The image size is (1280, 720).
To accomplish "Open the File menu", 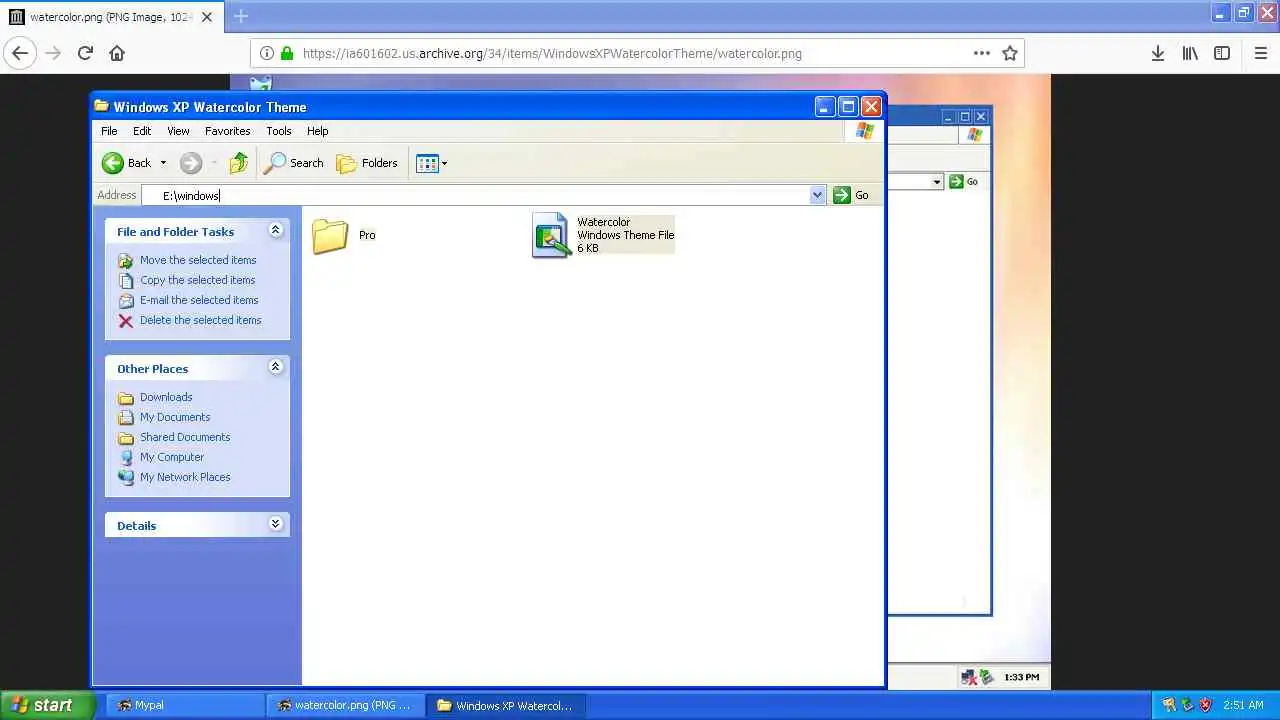I will tap(109, 131).
